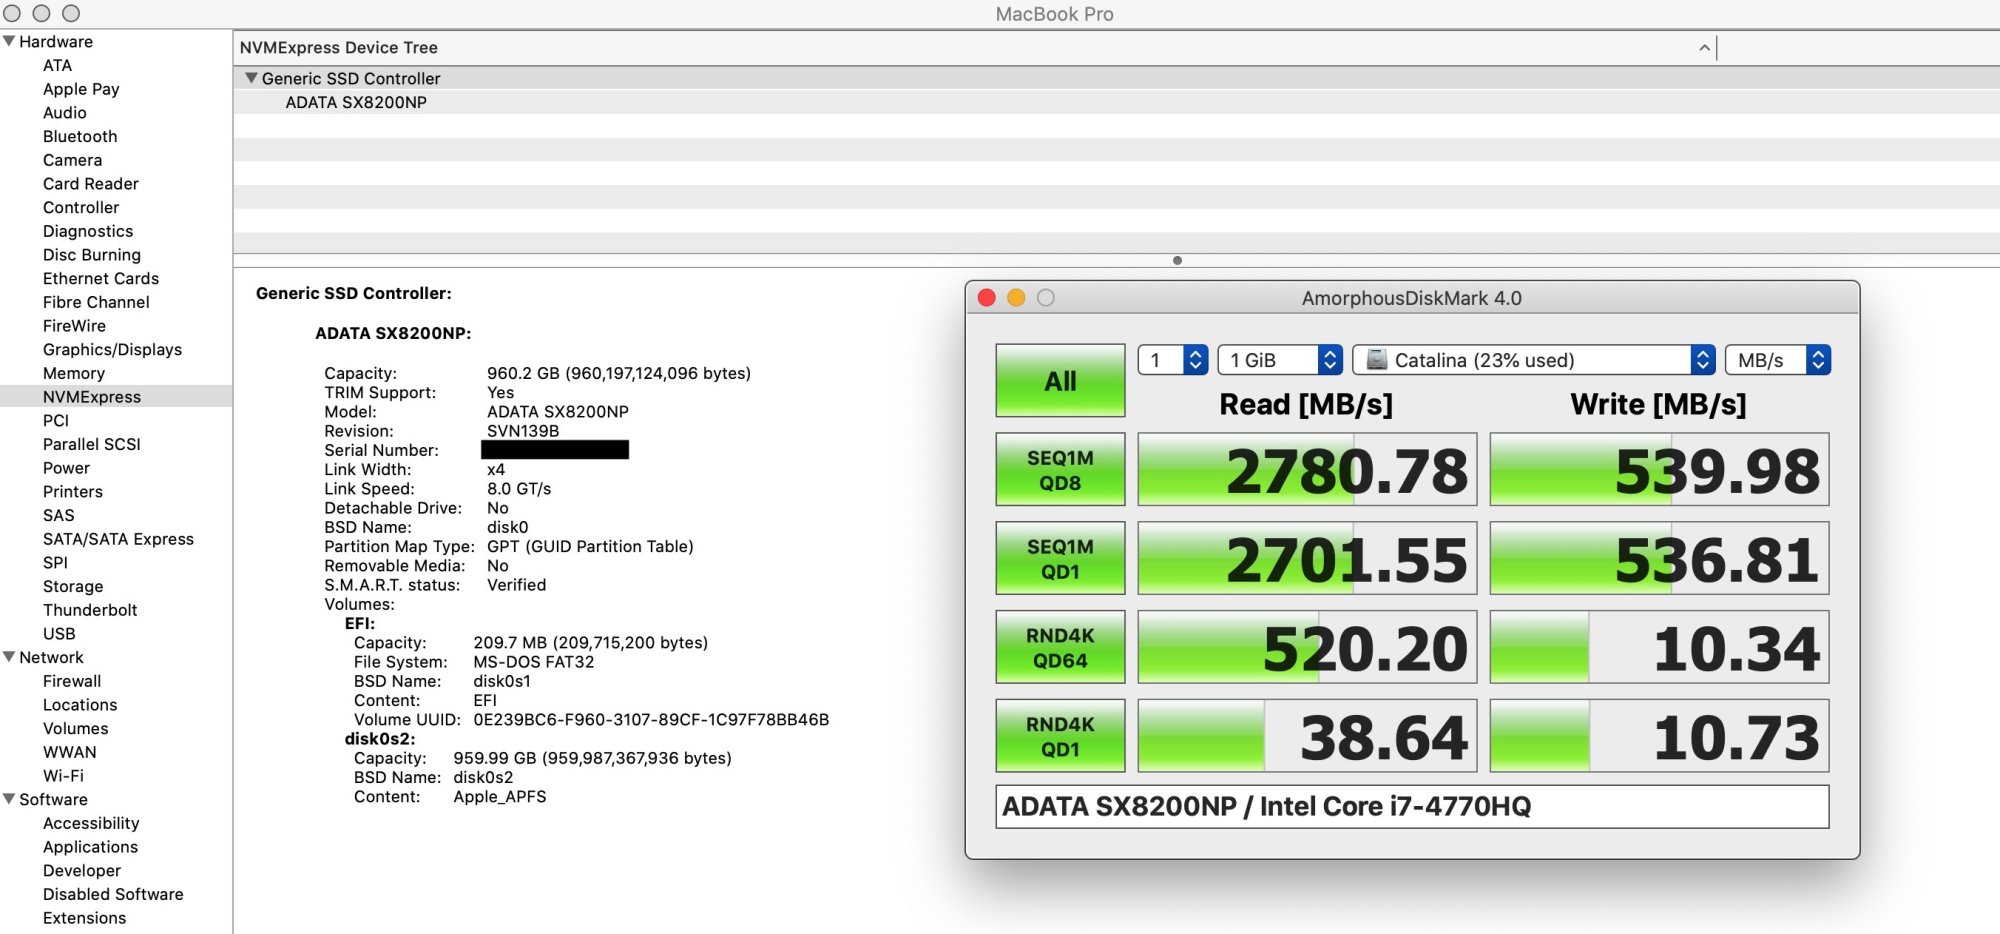Select Volumes under Network
Viewport: 2000px width, 934px height.
pyautogui.click(x=75, y=728)
